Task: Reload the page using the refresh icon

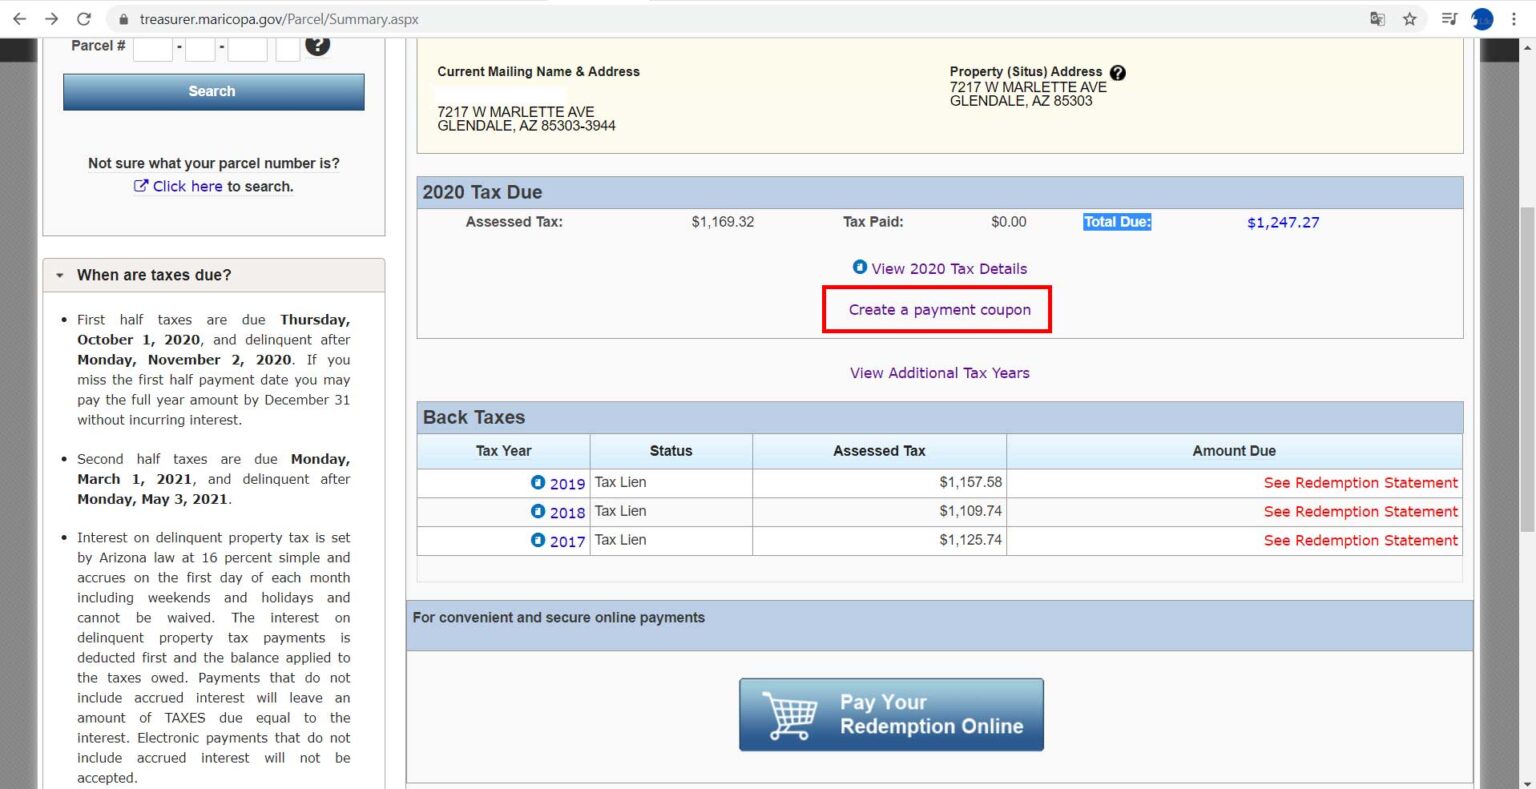Action: click(84, 19)
